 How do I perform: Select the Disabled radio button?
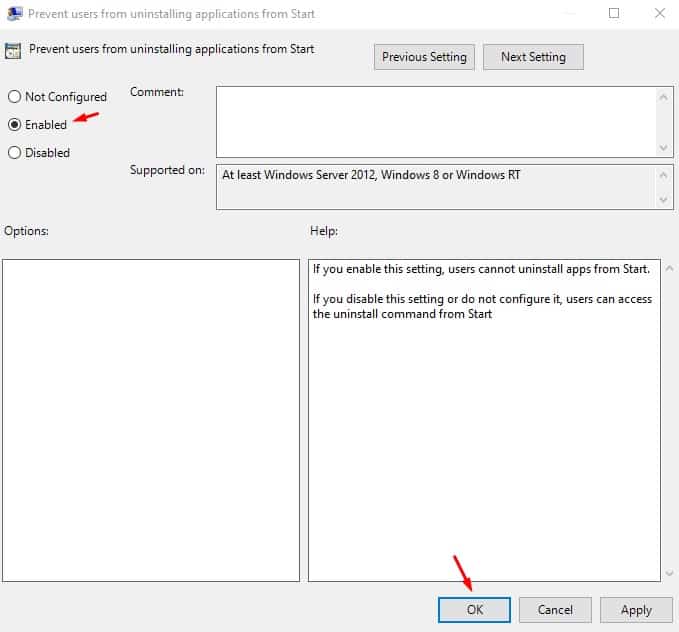pos(14,152)
